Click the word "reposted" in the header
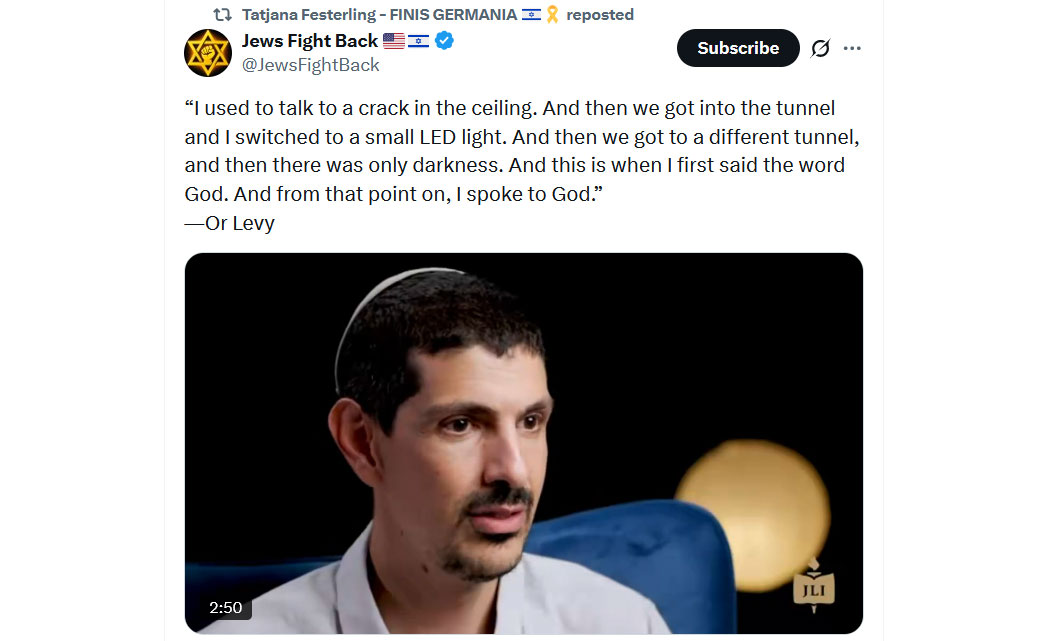Viewport: 1050px width, 641px height. (x=600, y=15)
